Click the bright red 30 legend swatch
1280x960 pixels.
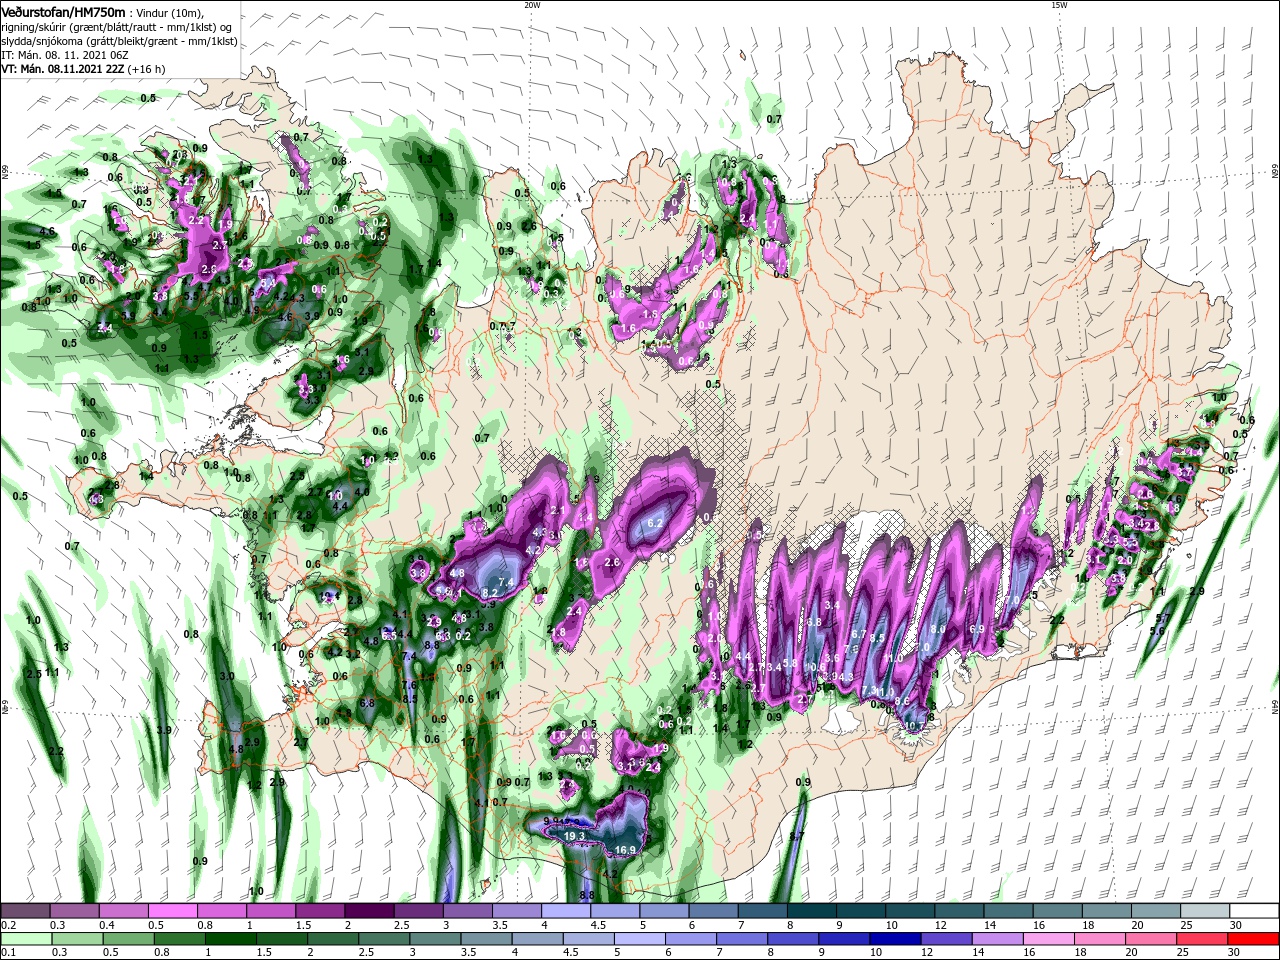click(x=1254, y=939)
